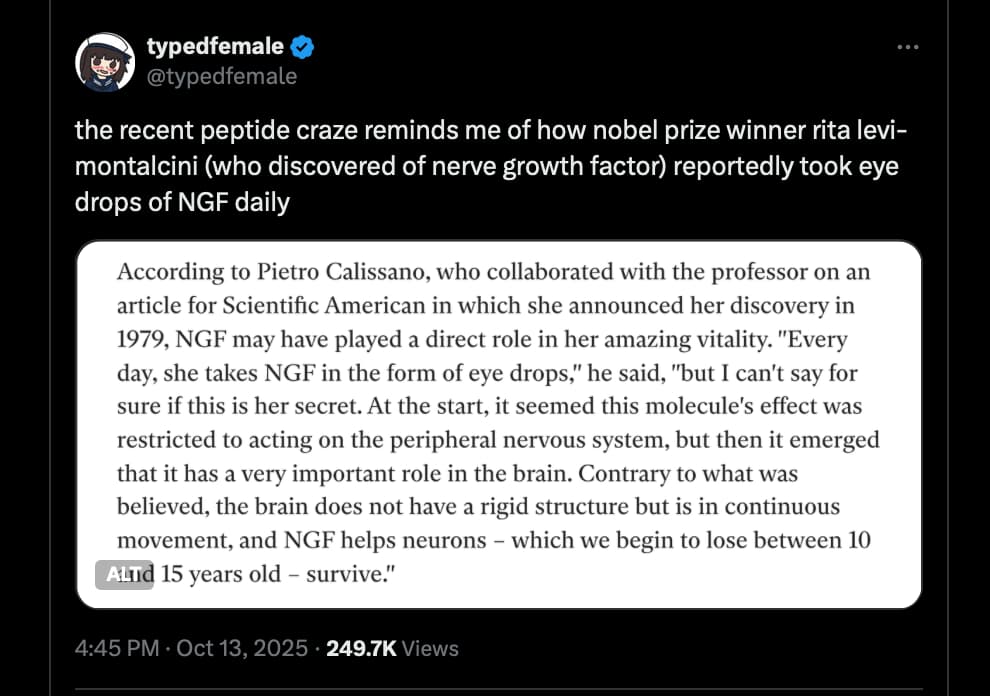The height and width of the screenshot is (696, 990).
Task: Open the @typedfemale handle link
Action: 221,76
